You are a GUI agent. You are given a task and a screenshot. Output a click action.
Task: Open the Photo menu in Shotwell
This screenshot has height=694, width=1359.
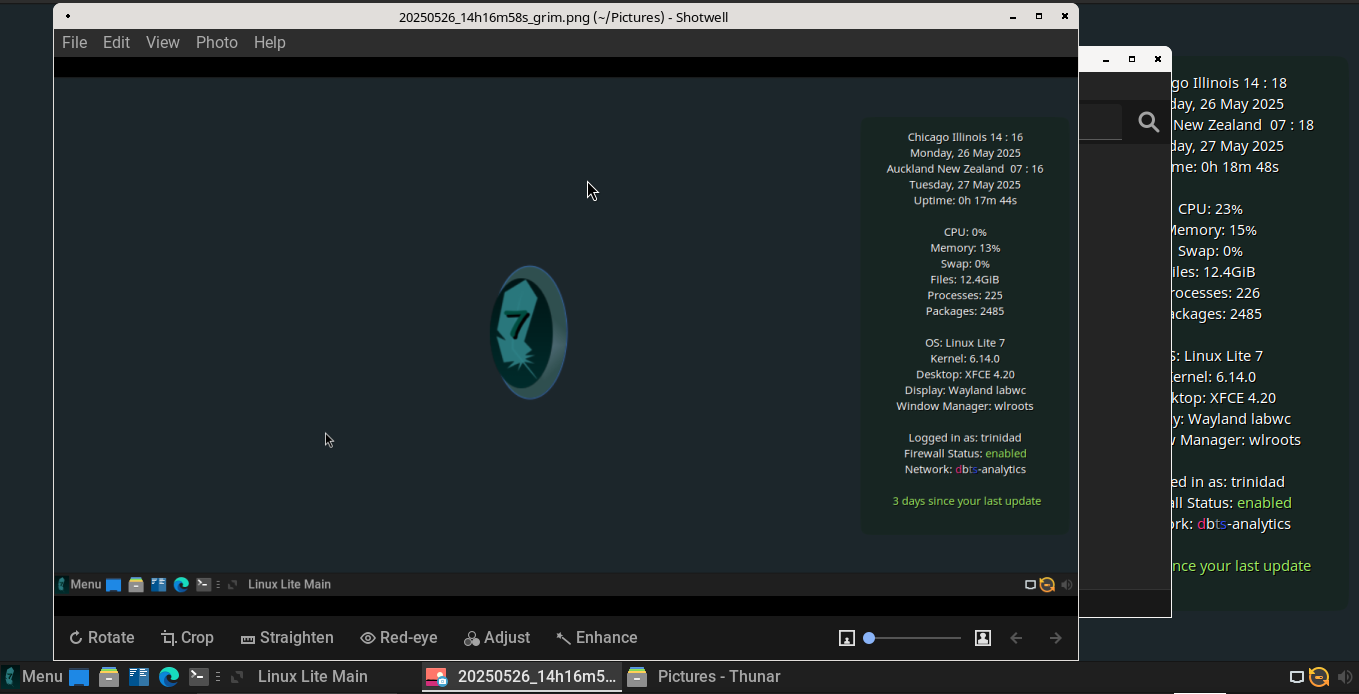217,42
